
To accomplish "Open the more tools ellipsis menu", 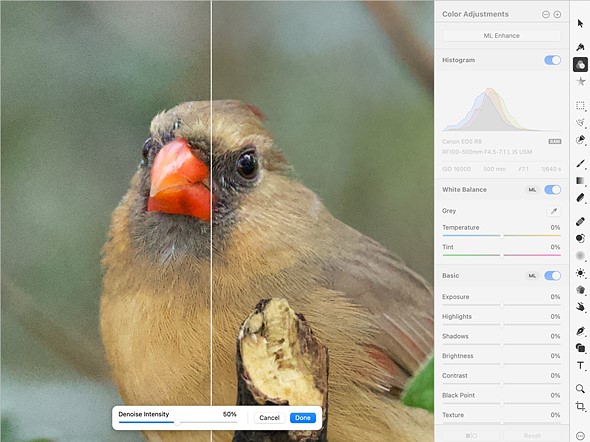I will click(x=580, y=436).
